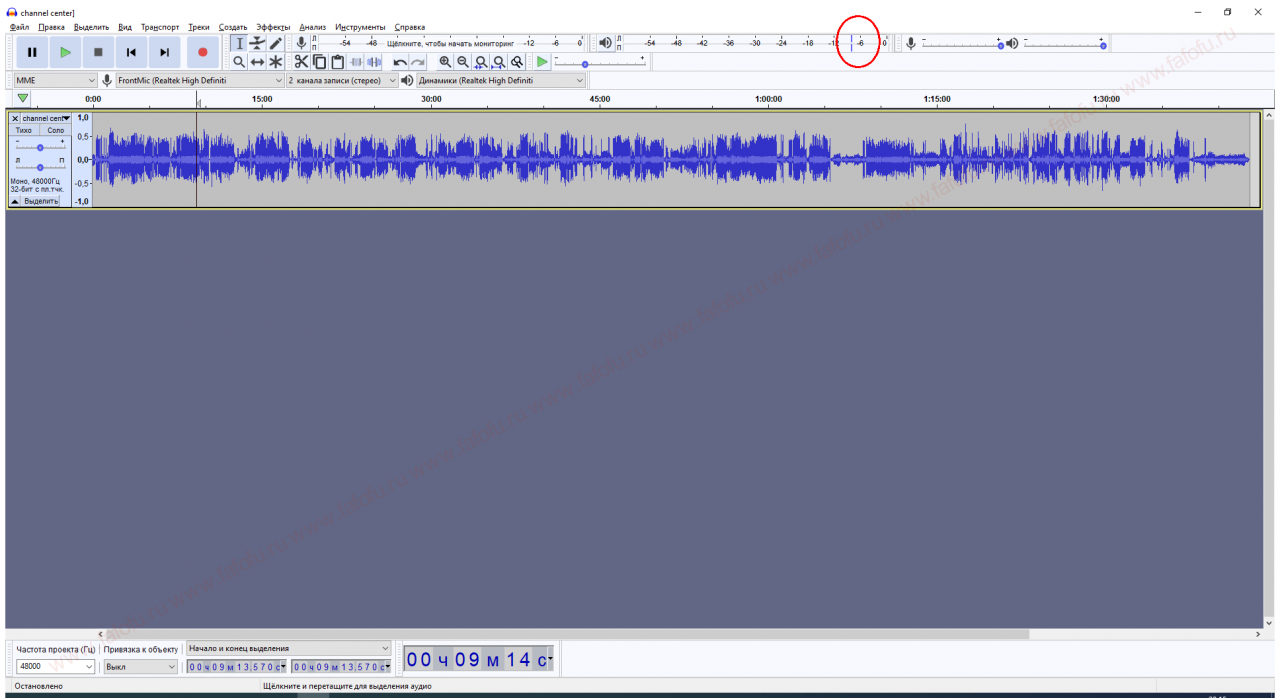Select the Multi-tool asterisk
Viewport: 1280px width, 698px height.
[x=275, y=62]
